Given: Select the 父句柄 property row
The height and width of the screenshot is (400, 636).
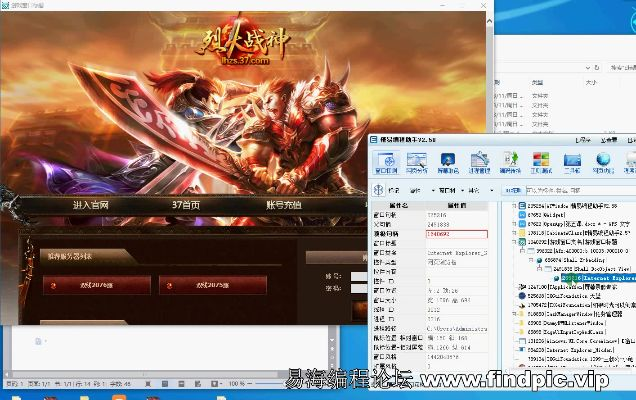Looking at the screenshot, I should coord(430,224).
